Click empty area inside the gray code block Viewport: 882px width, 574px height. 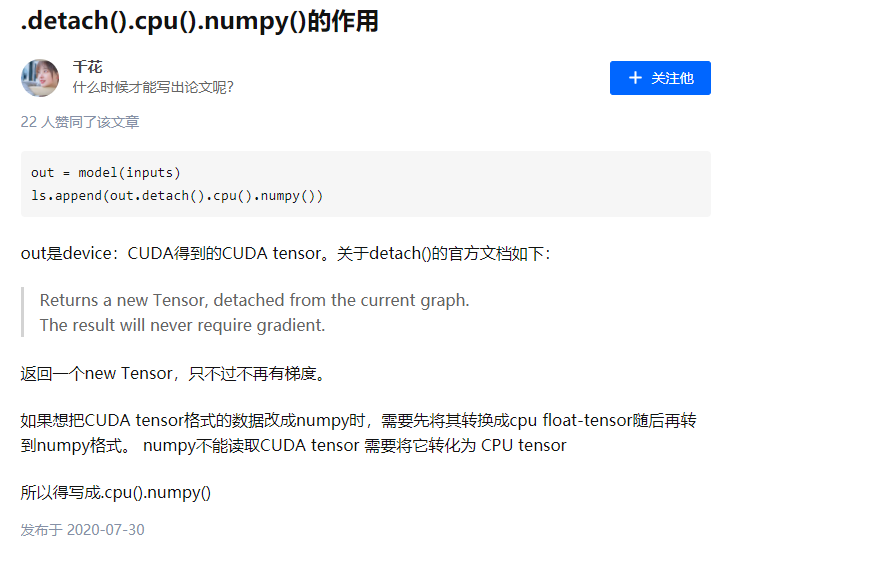tap(506, 184)
